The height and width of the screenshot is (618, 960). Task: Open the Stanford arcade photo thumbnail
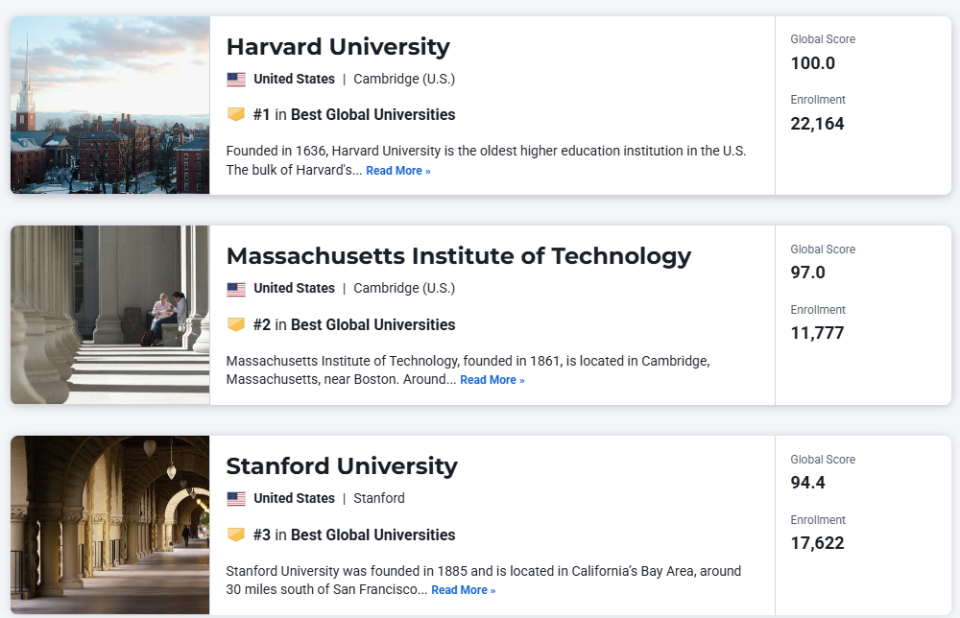[x=110, y=525]
